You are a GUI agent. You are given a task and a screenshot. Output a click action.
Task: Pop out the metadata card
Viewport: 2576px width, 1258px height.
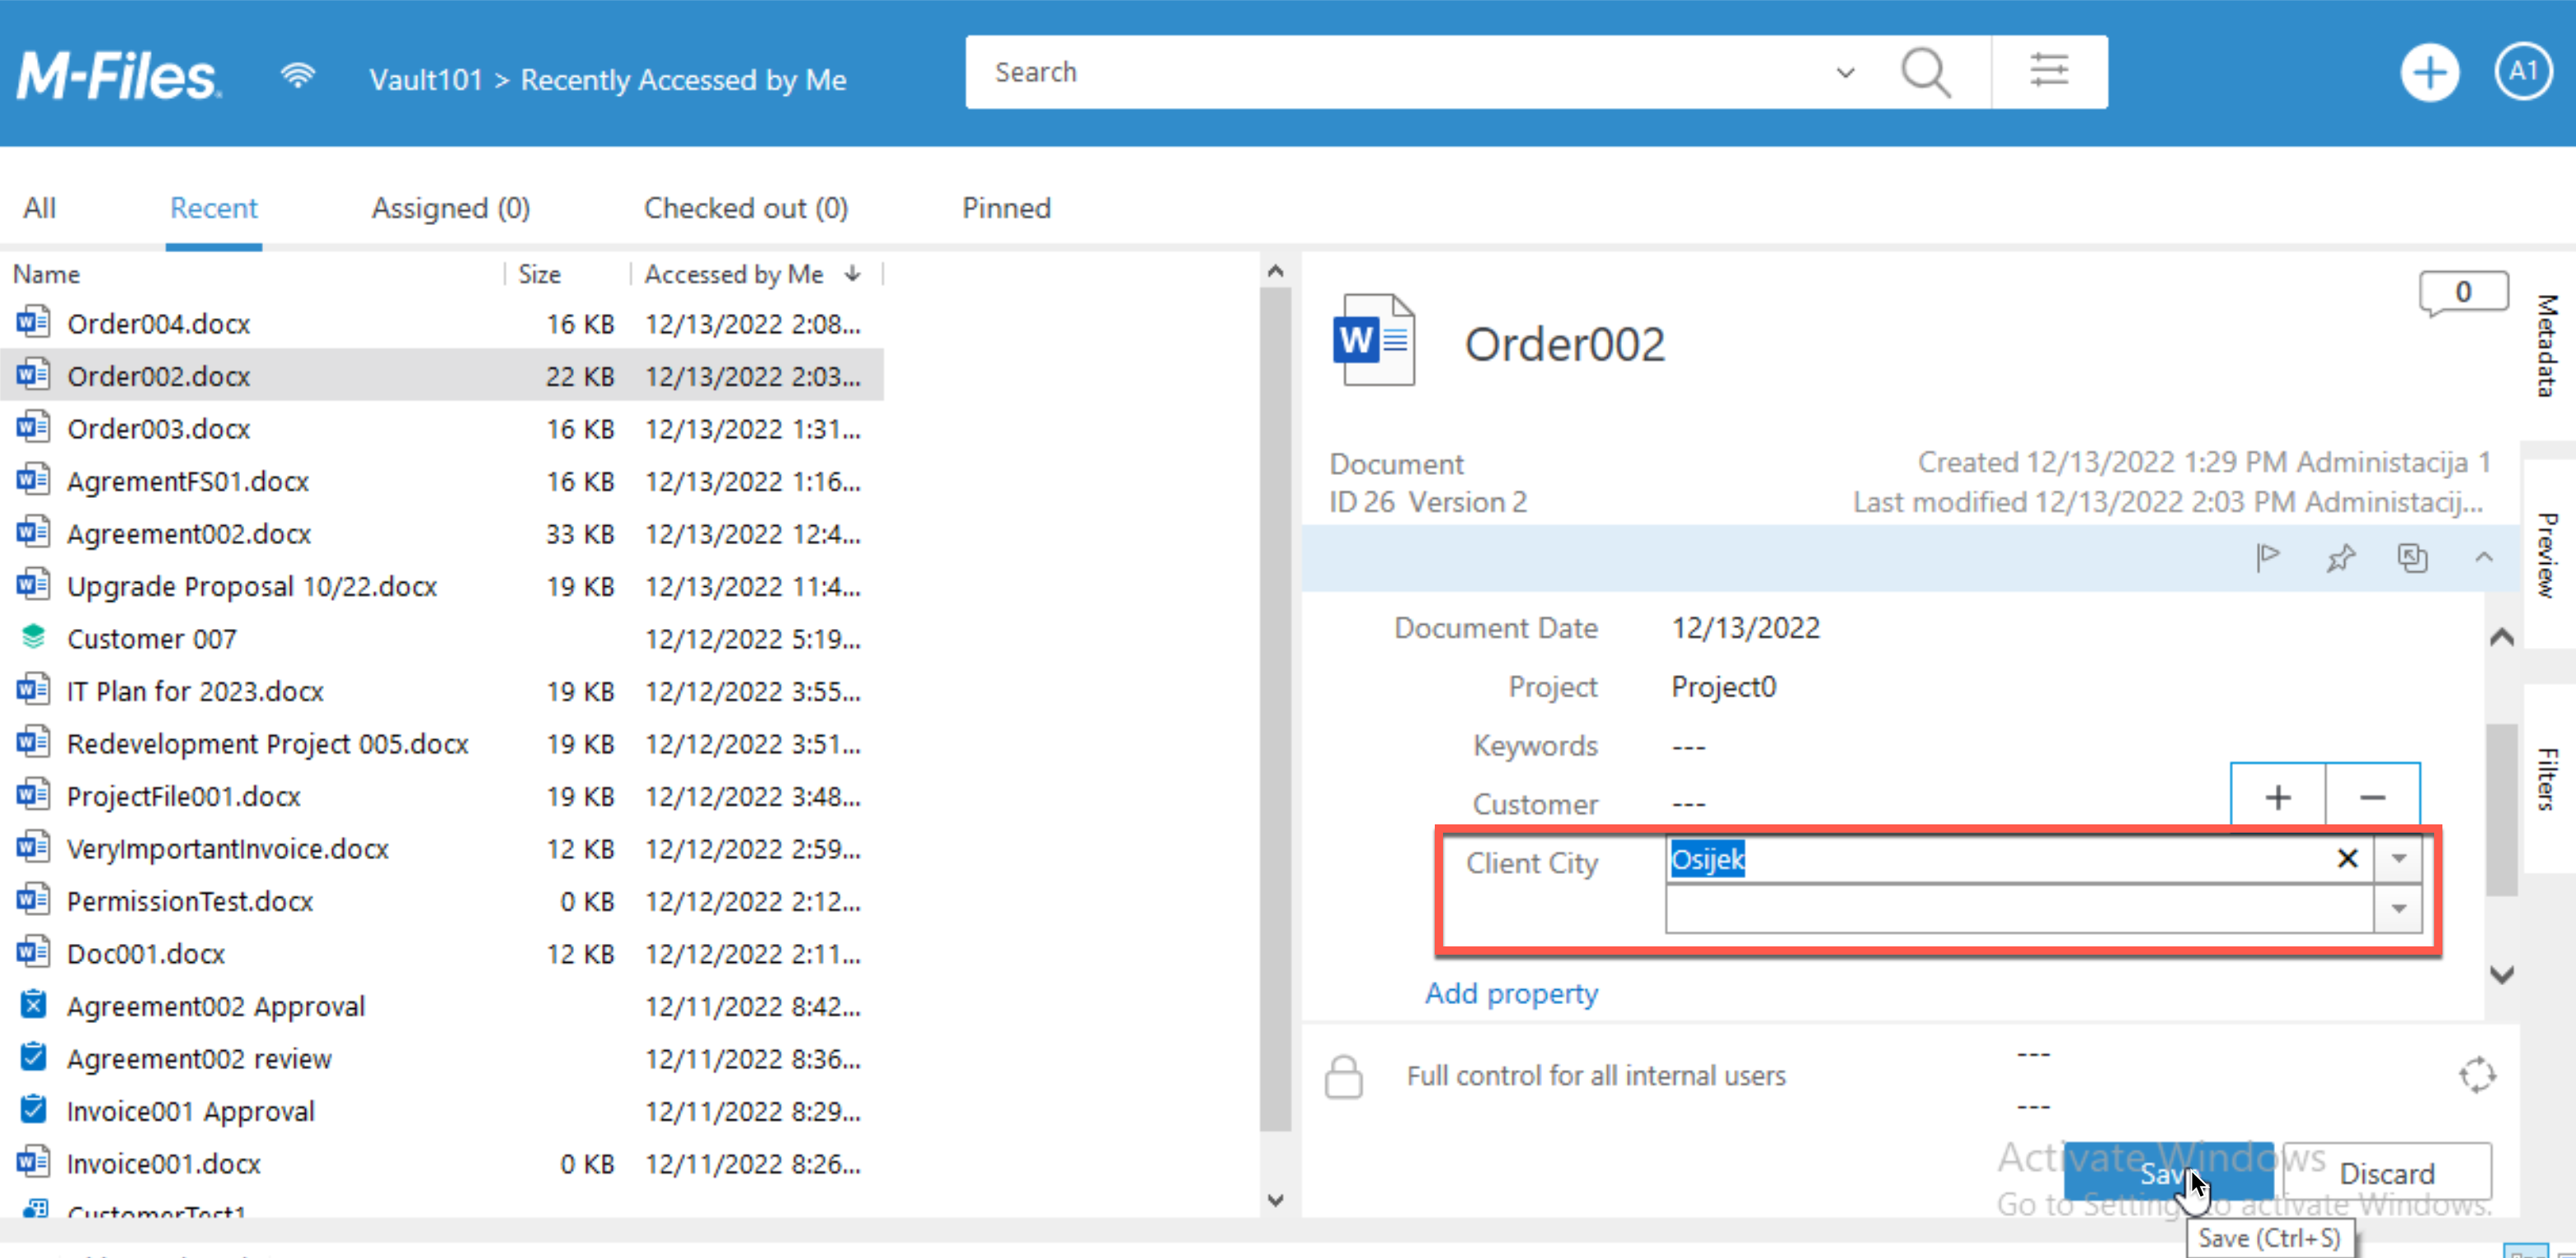click(2412, 557)
